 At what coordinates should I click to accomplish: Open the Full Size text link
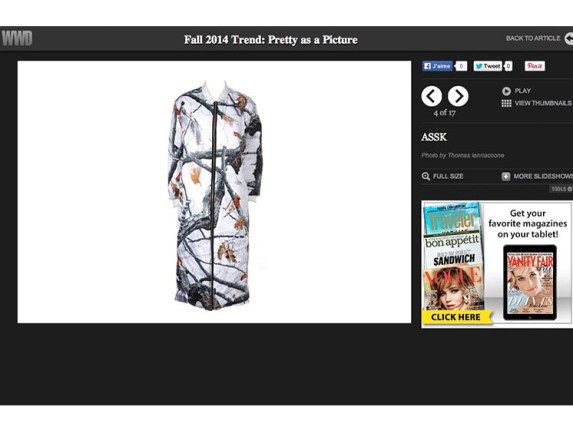click(448, 176)
